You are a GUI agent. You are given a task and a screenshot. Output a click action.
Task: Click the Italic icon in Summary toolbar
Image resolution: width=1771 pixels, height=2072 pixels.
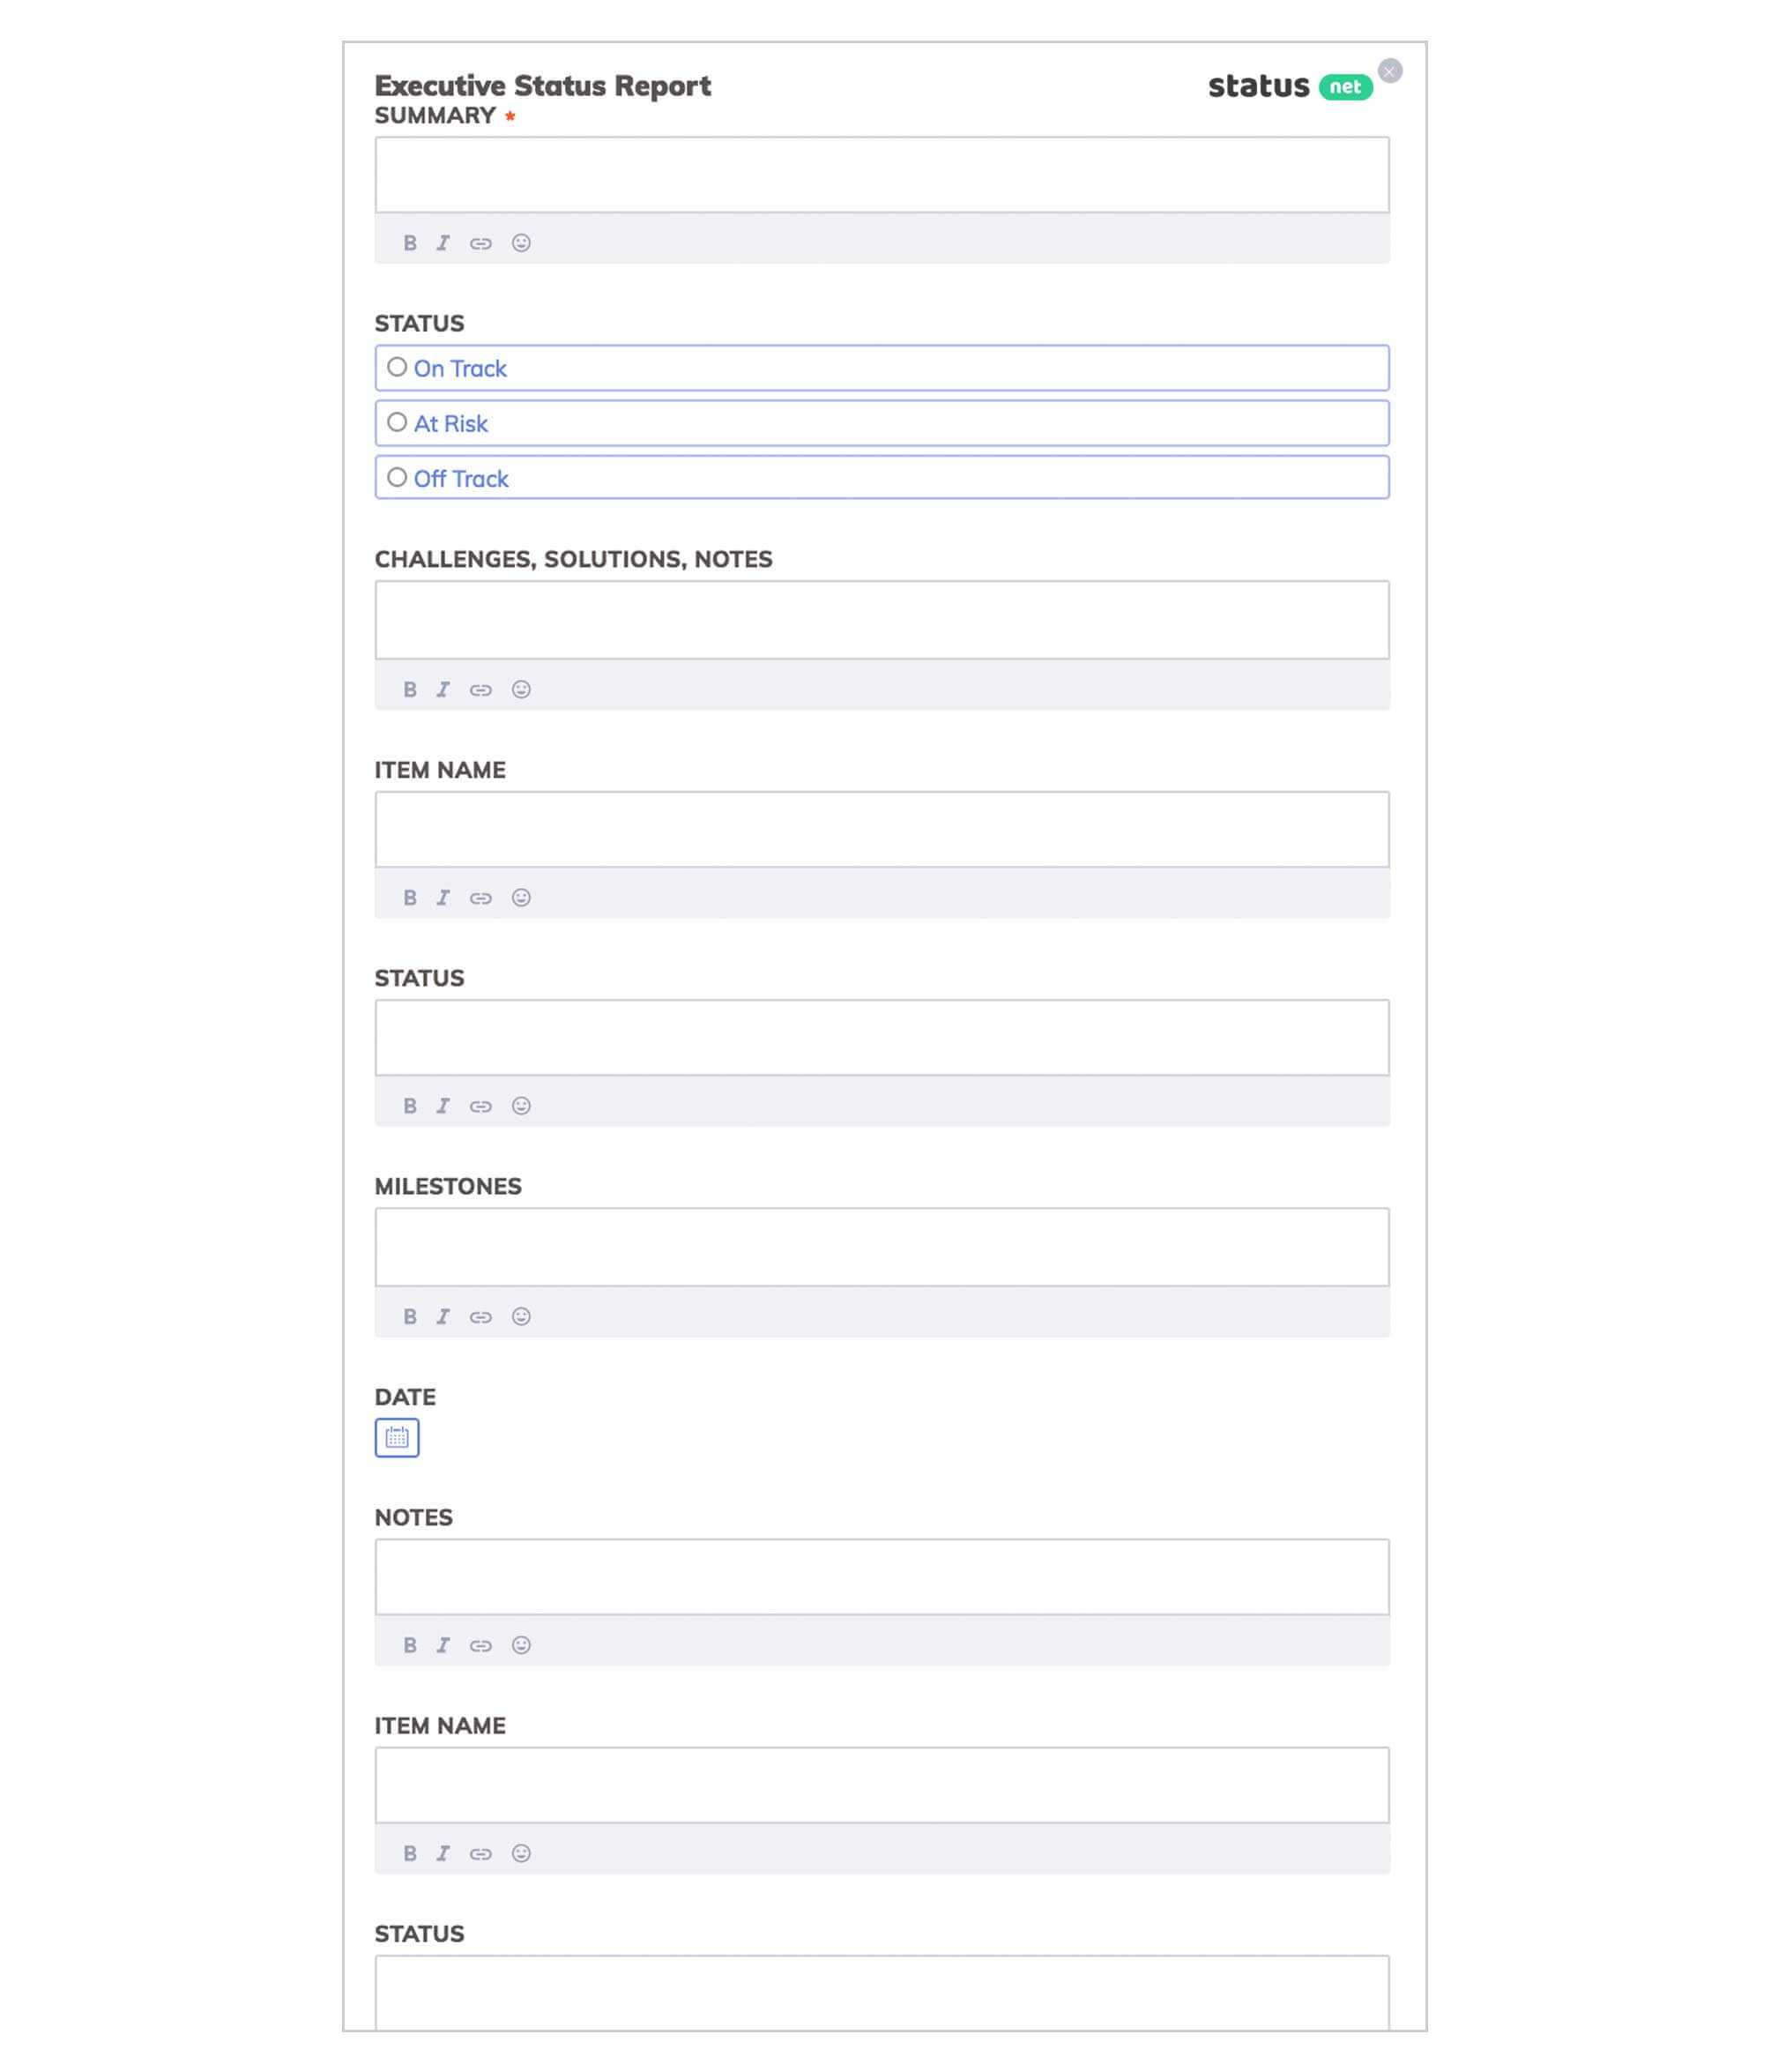443,242
